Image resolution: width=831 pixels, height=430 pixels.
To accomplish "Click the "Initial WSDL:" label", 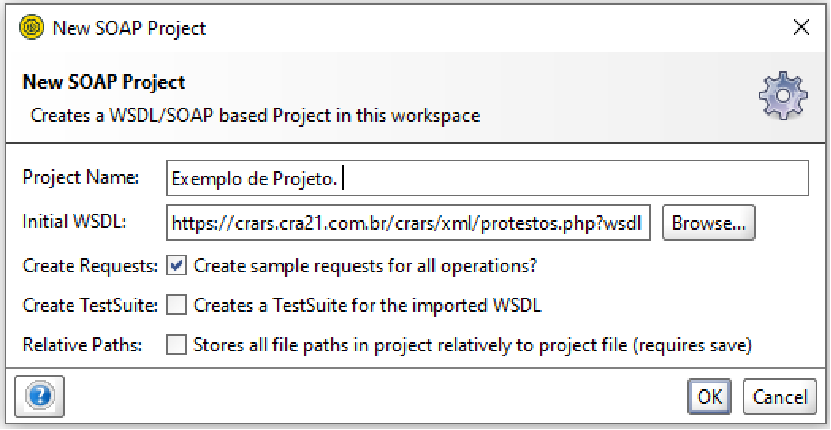I will pos(74,223).
